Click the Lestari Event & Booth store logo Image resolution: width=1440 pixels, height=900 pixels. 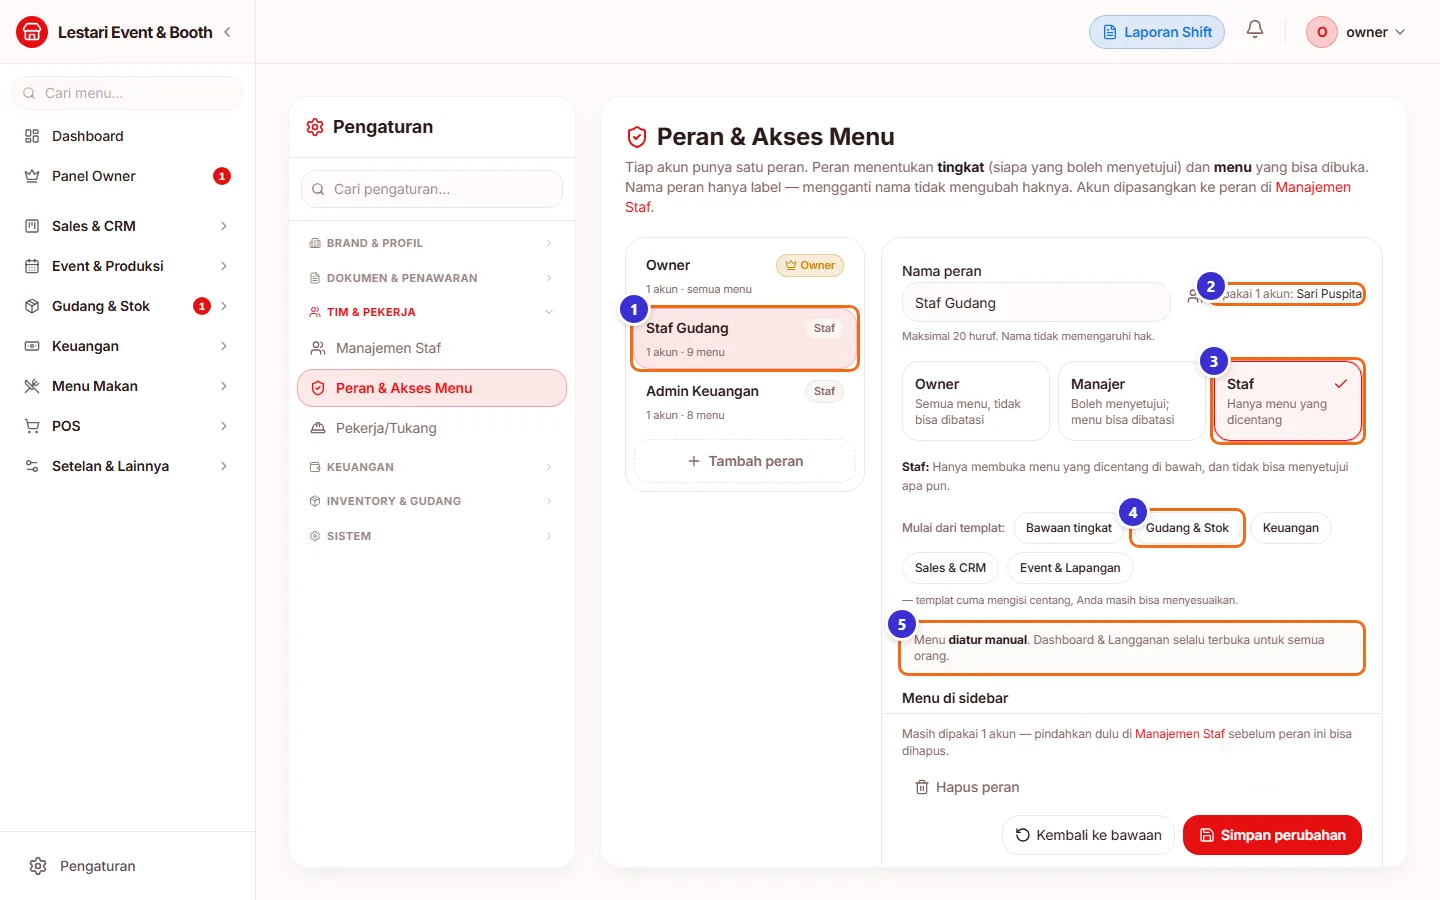(32, 32)
